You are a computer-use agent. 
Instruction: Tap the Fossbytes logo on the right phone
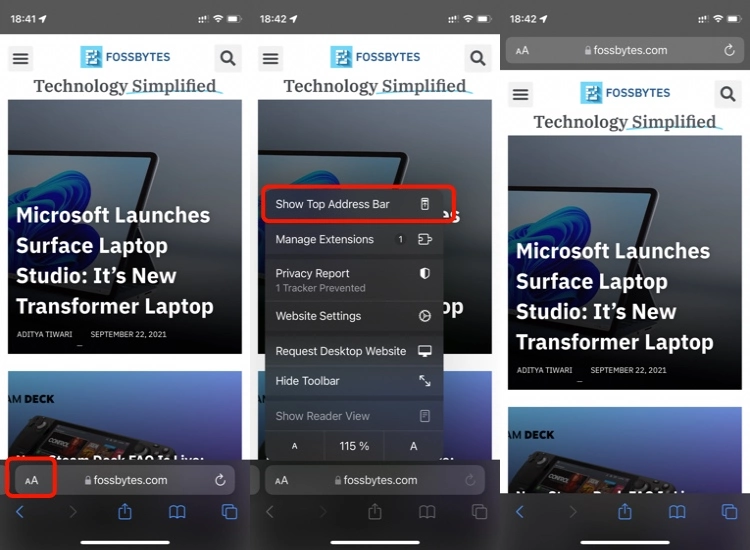coord(625,93)
